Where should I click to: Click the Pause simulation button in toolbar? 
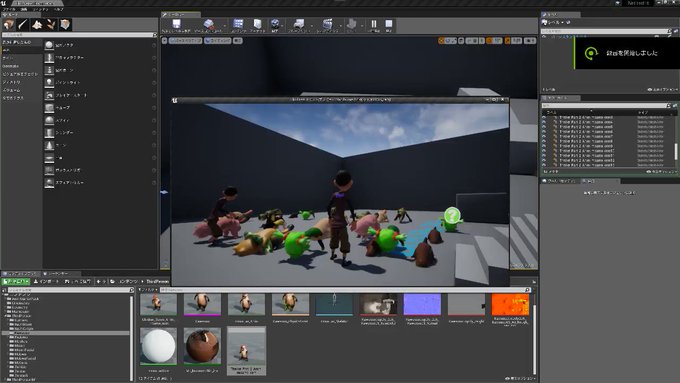click(x=374, y=24)
